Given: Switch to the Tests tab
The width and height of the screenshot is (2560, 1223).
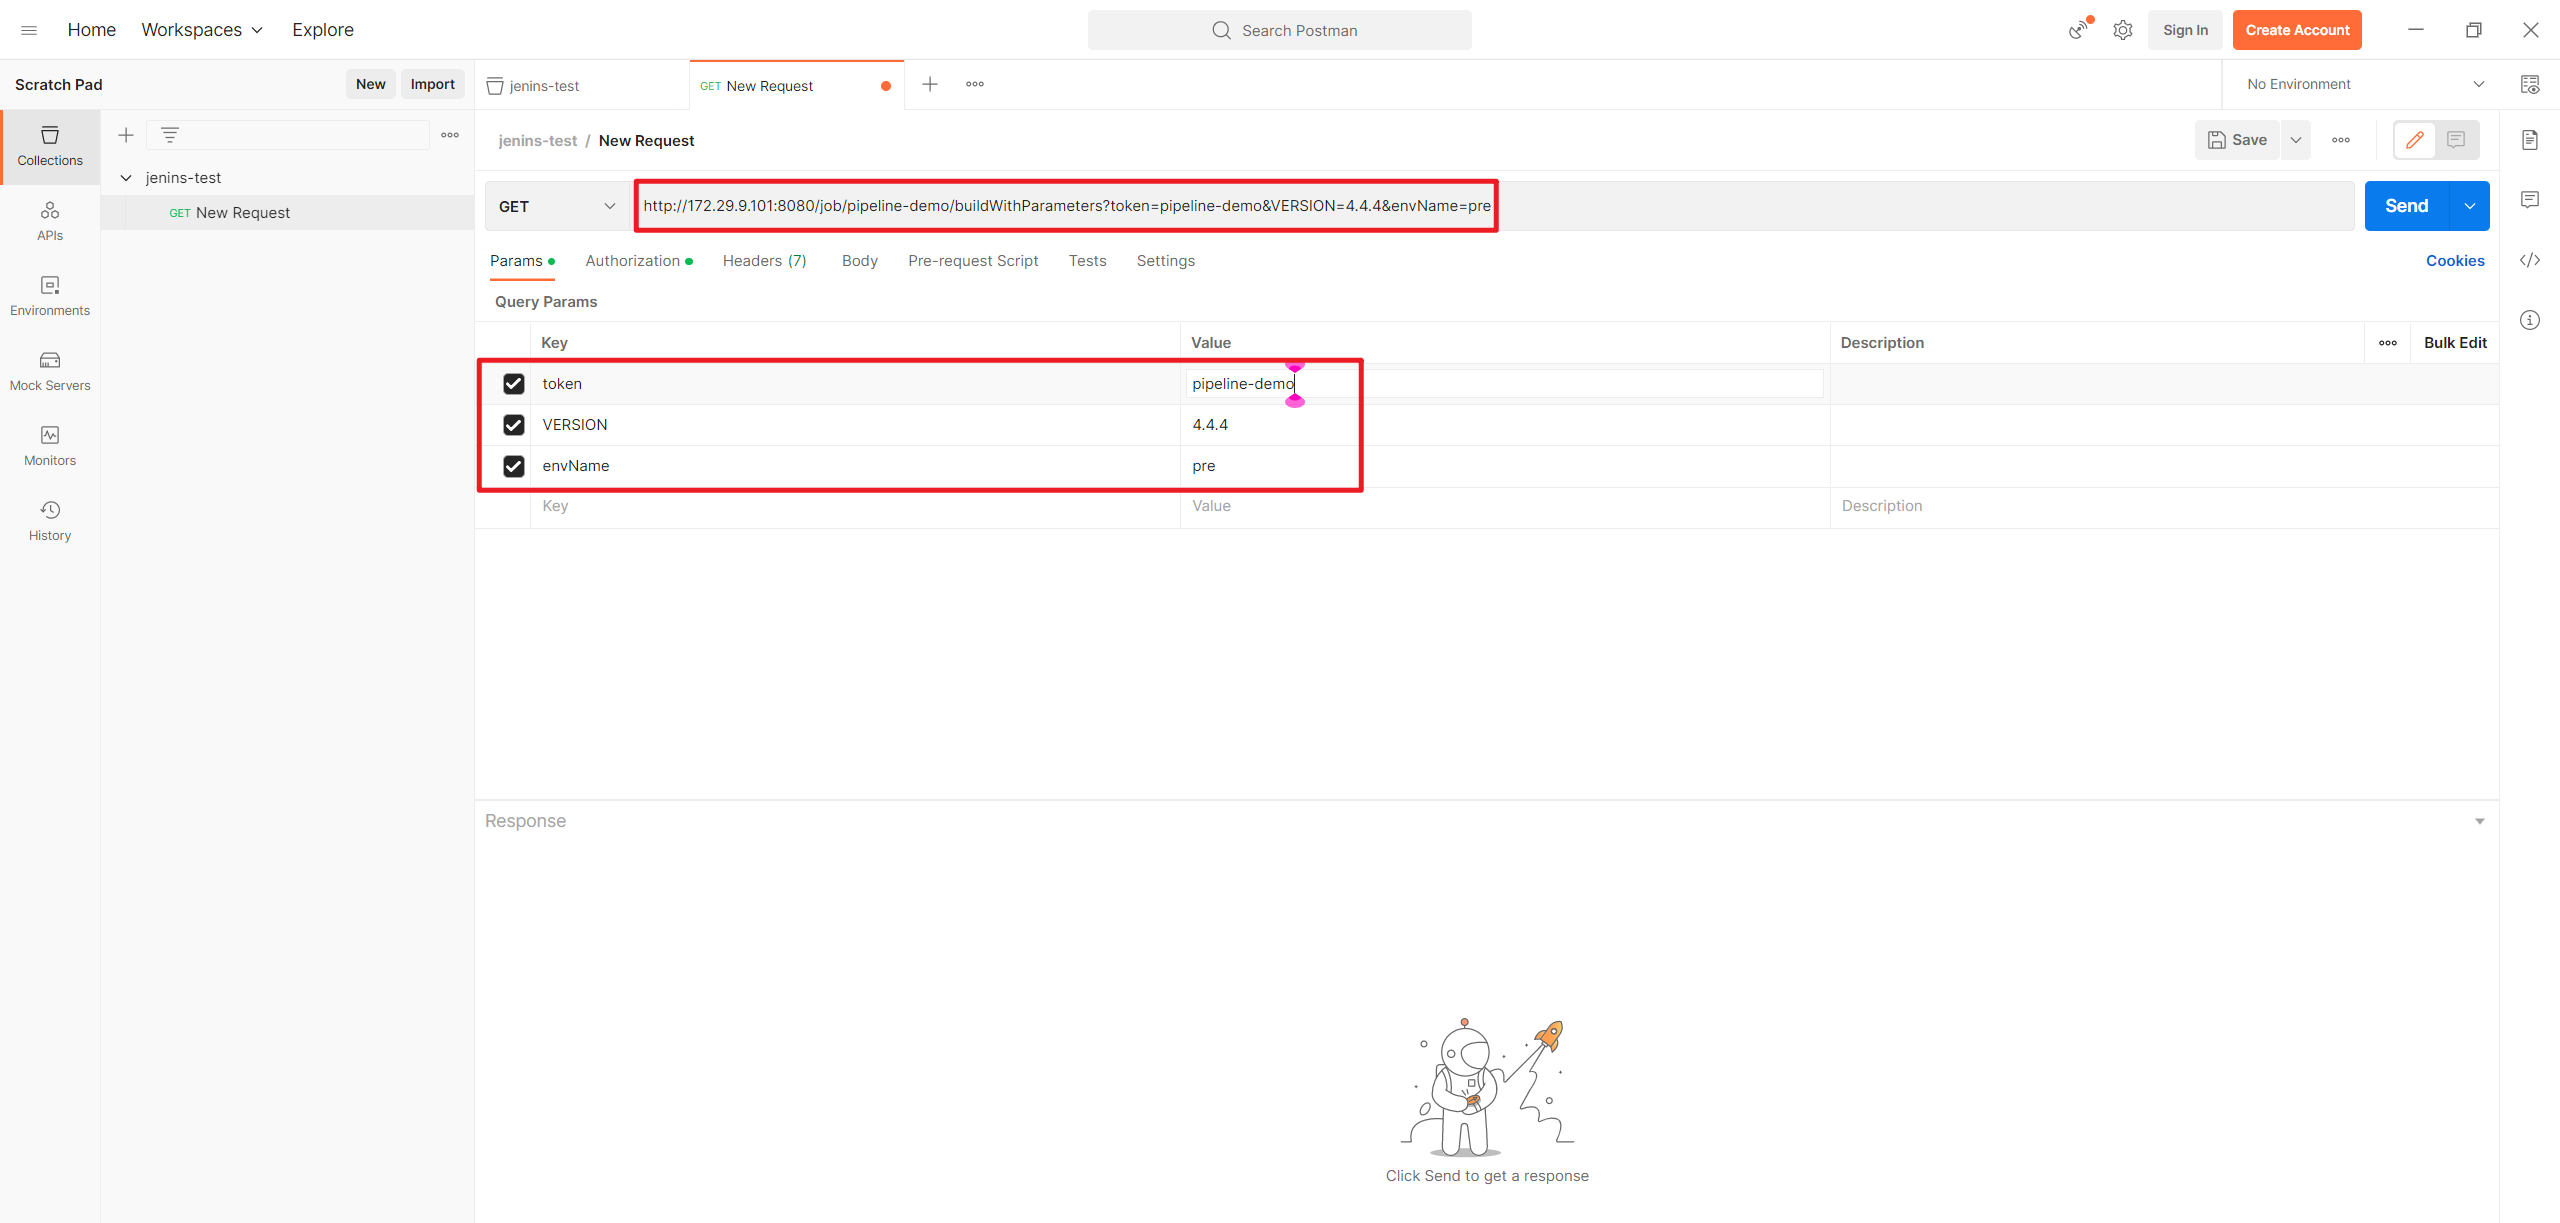Looking at the screenshot, I should pyautogui.click(x=1087, y=261).
